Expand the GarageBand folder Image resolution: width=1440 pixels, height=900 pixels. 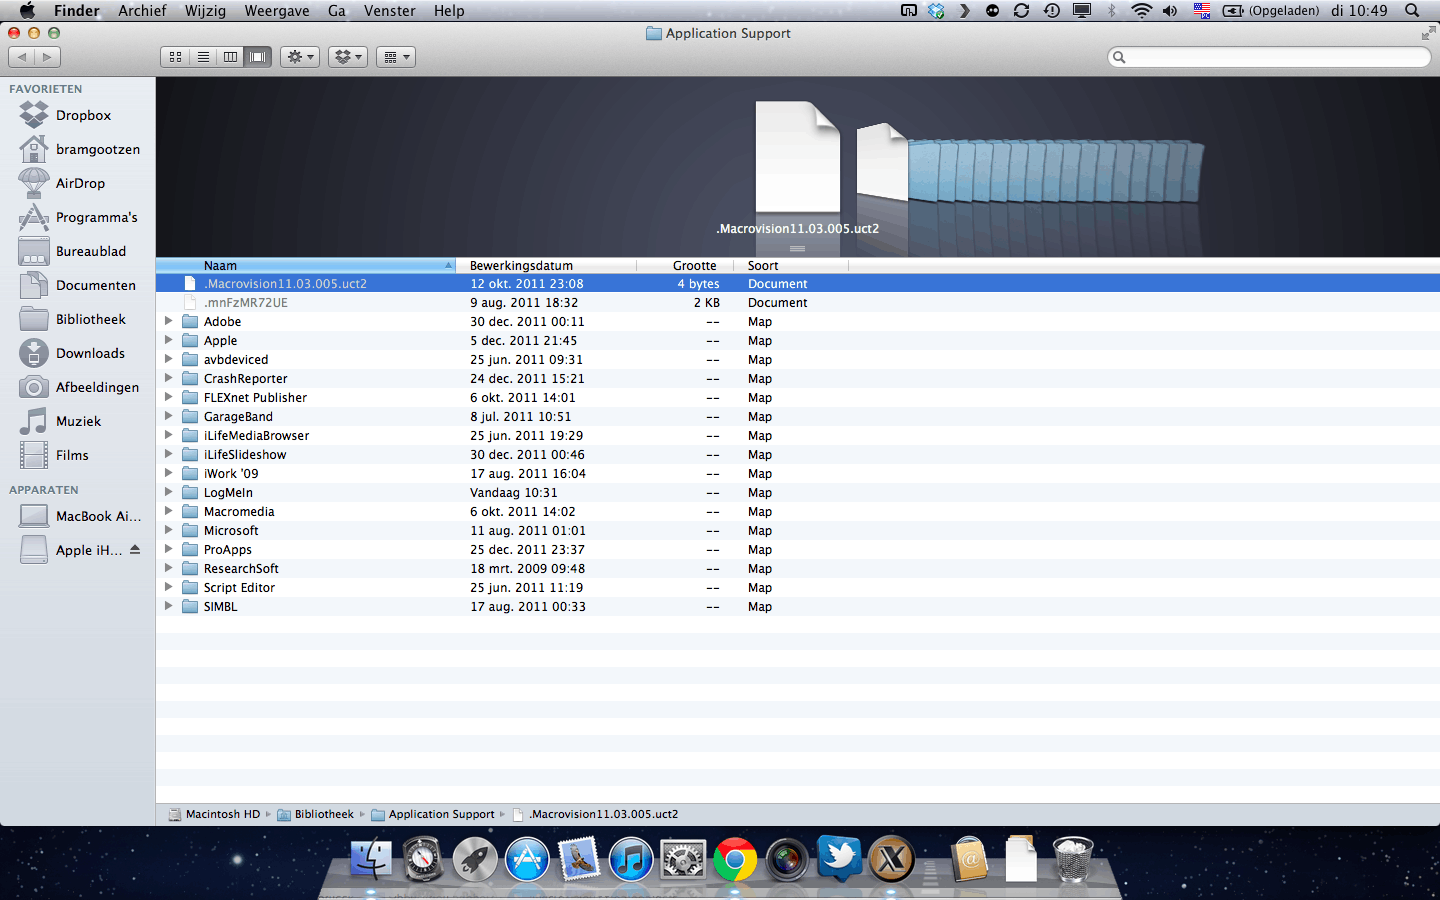pyautogui.click(x=169, y=416)
